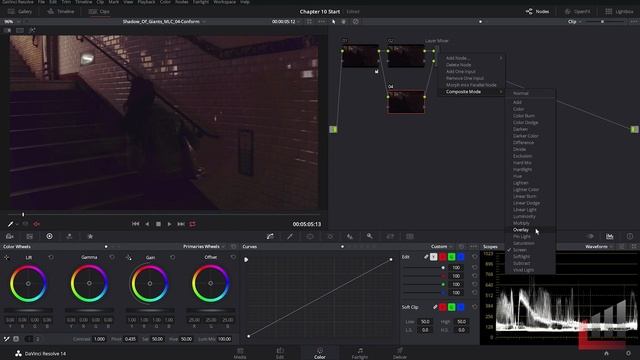Screen dimensions: 640x360
Task: Toggle the Y luminance channel in Edit
Action: pyautogui.click(x=433, y=257)
